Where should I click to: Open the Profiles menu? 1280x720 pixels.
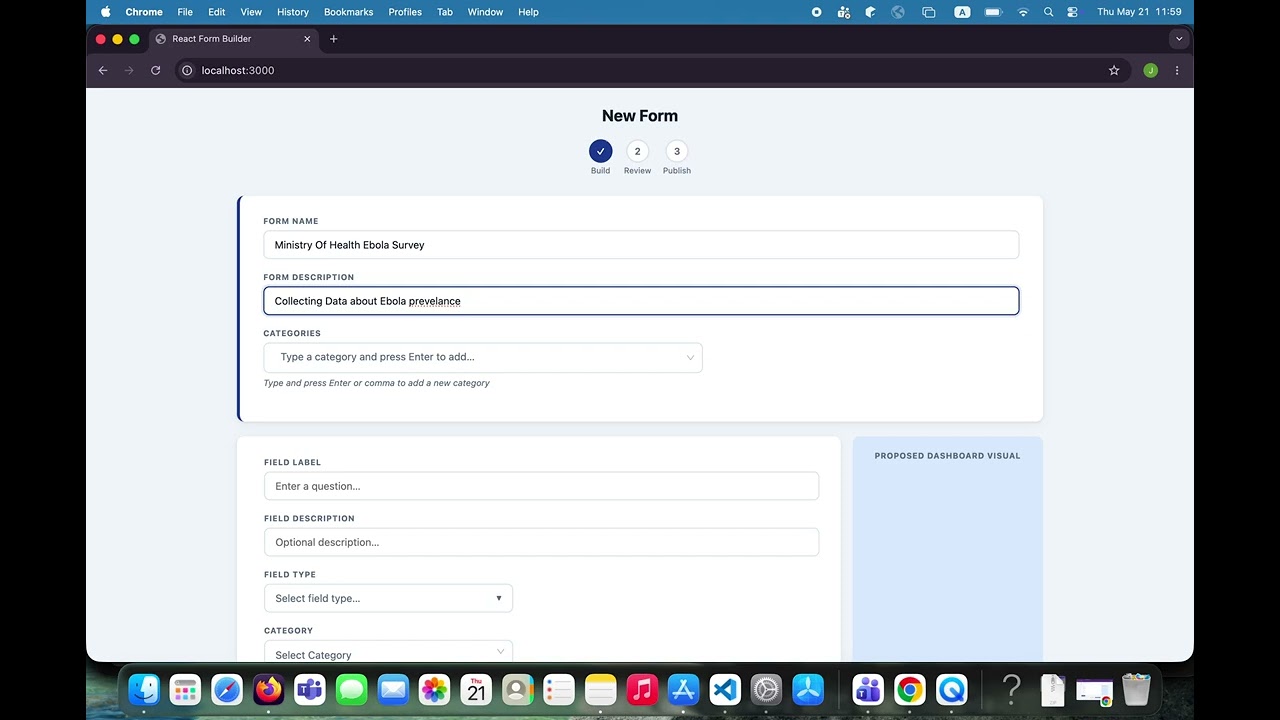coord(405,12)
